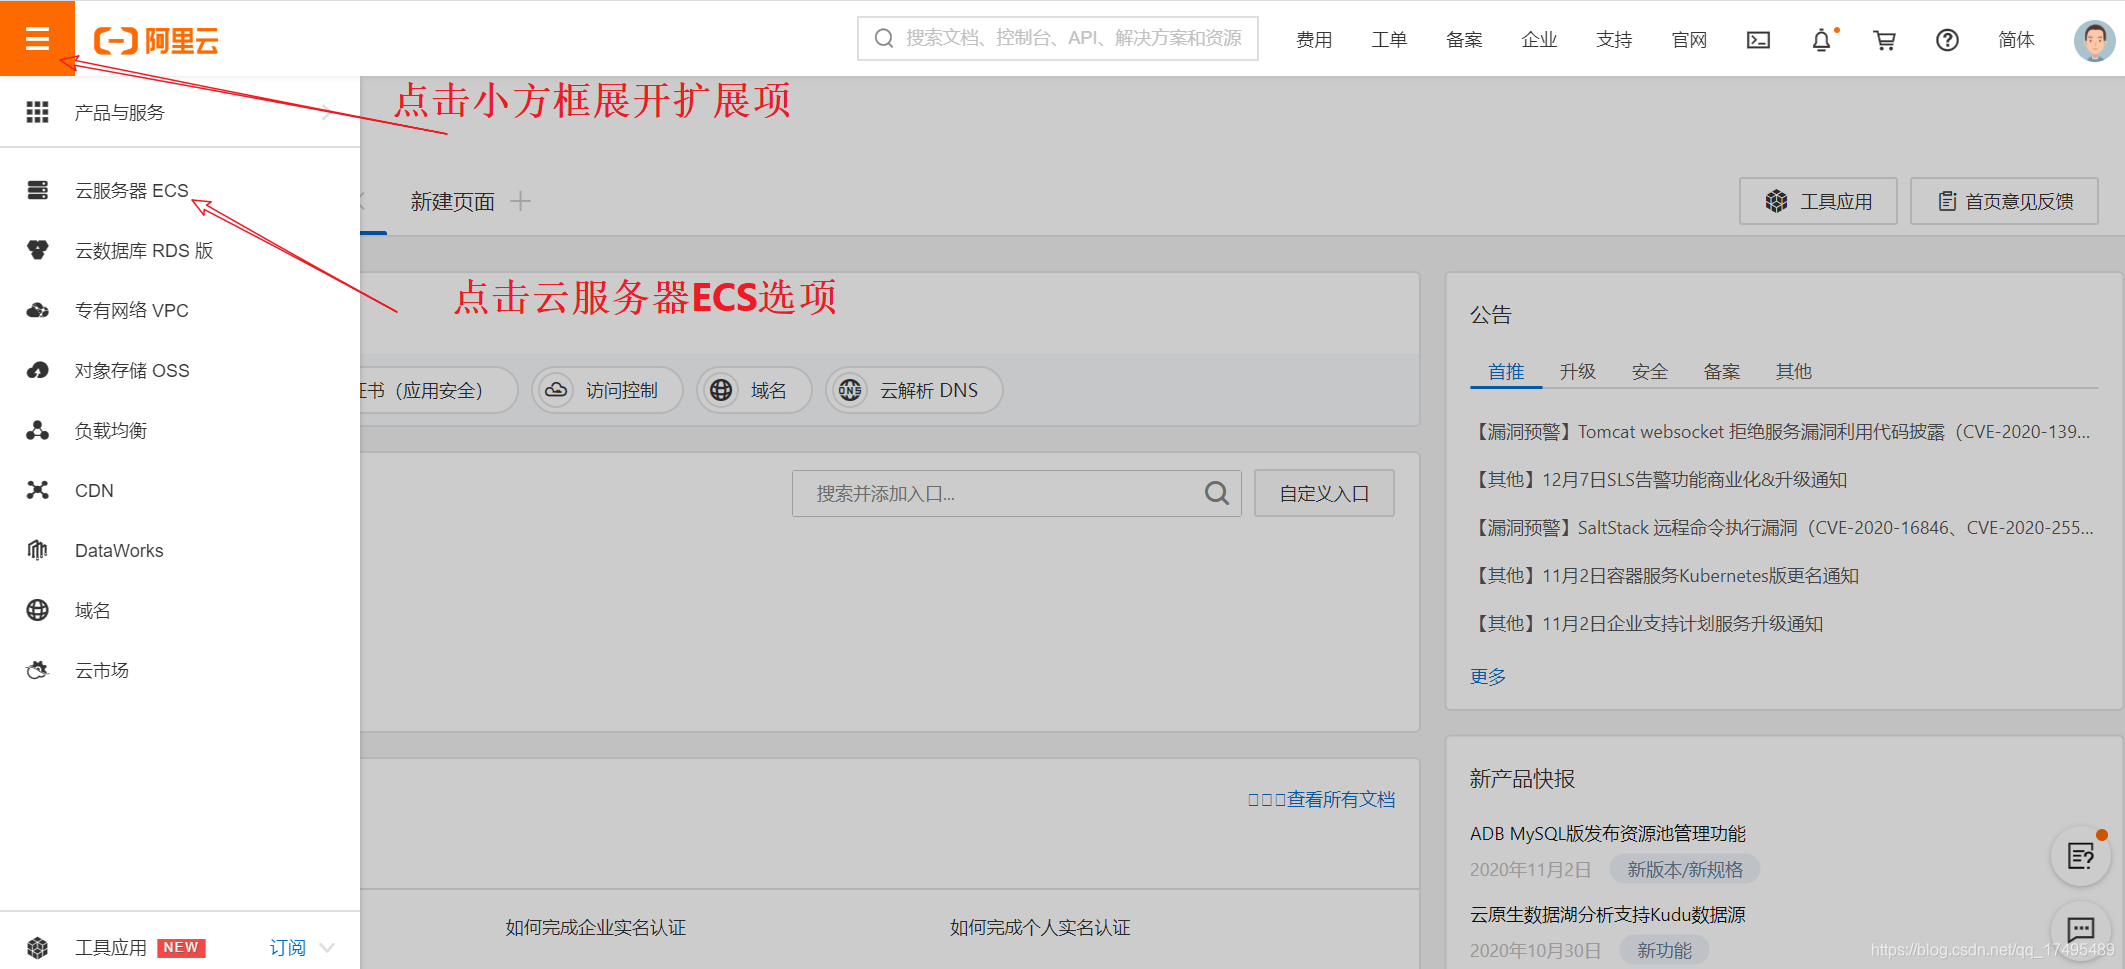The height and width of the screenshot is (969, 2125).
Task: Click 查看所有文档 link
Action: [x=1340, y=799]
